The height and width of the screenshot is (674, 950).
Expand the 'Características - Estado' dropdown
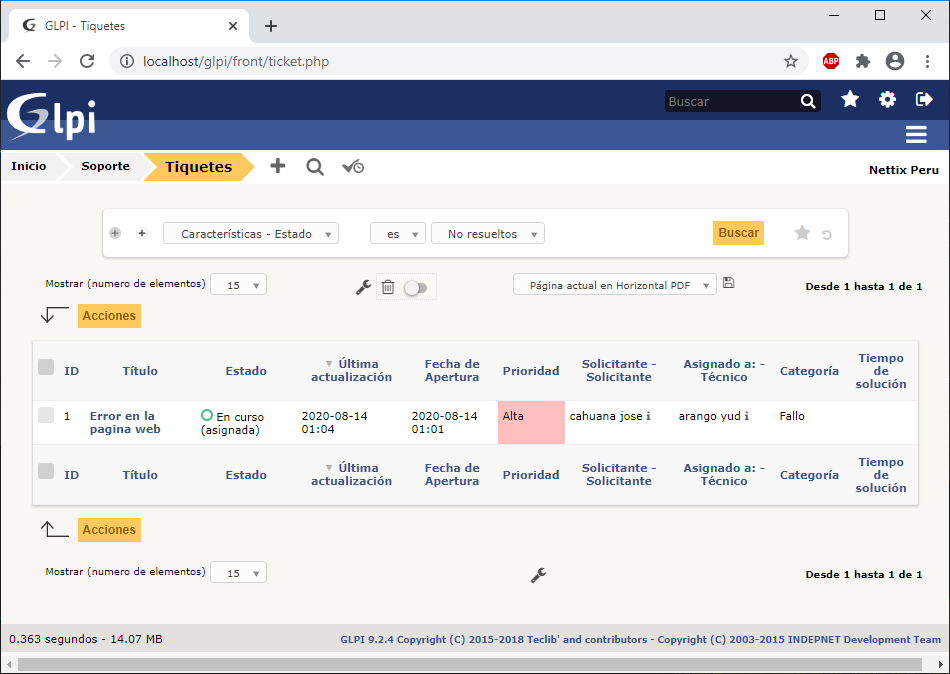tap(251, 234)
